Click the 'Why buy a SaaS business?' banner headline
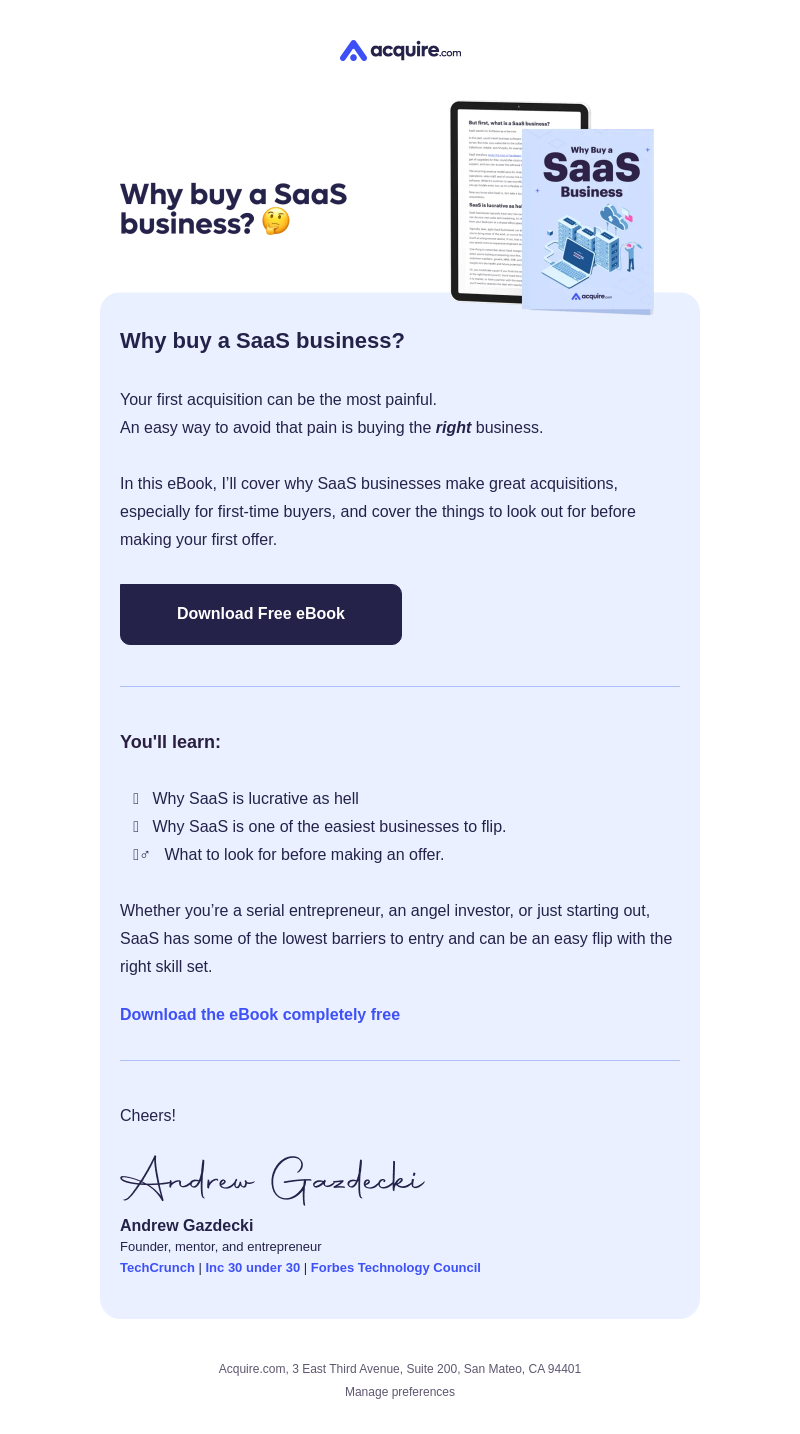This screenshot has width=800, height=1434. pyautogui.click(x=233, y=208)
